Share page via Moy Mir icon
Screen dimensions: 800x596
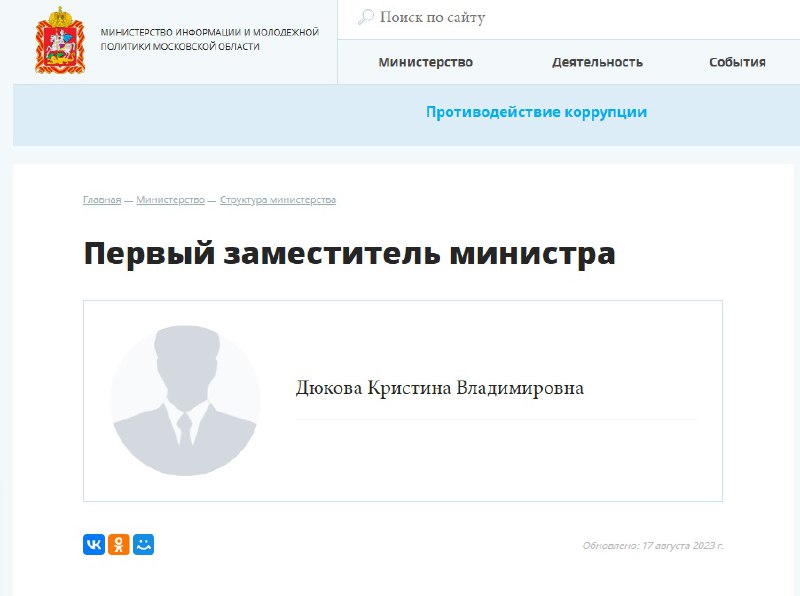coord(143,544)
